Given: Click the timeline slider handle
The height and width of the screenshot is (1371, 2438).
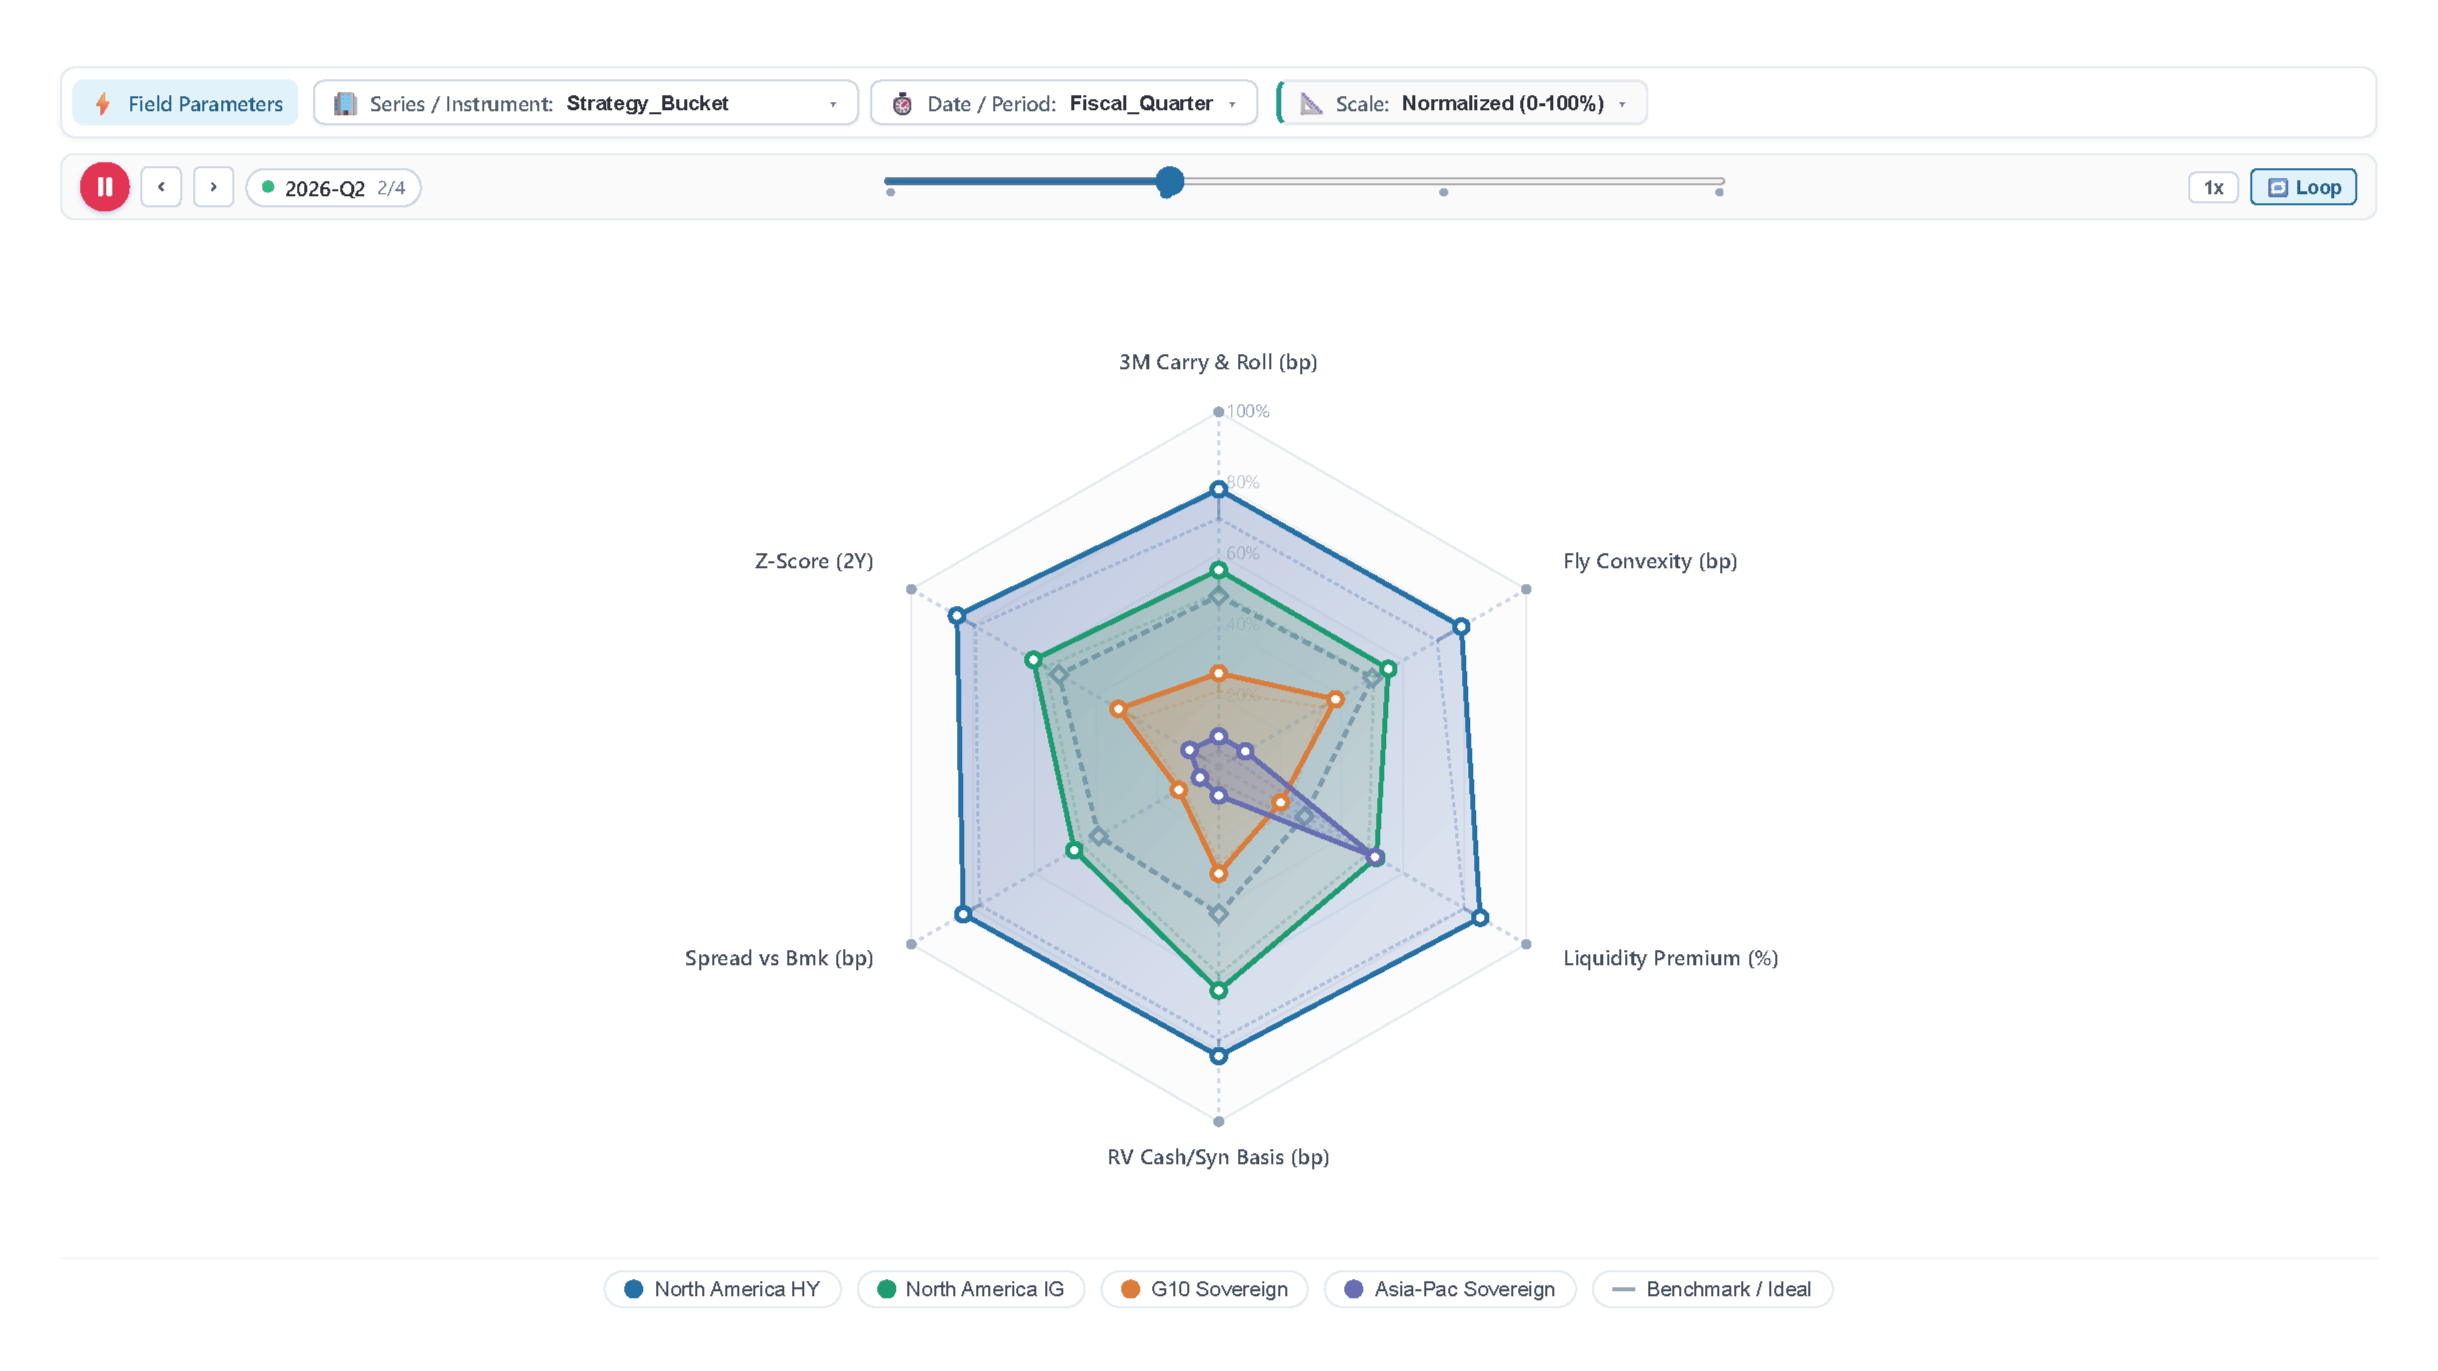Looking at the screenshot, I should (x=1169, y=182).
